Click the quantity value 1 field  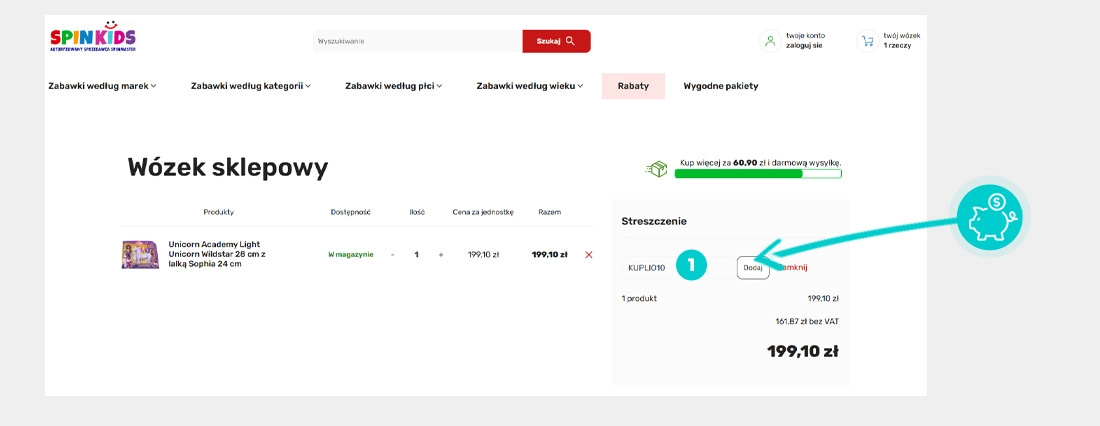coord(417,255)
